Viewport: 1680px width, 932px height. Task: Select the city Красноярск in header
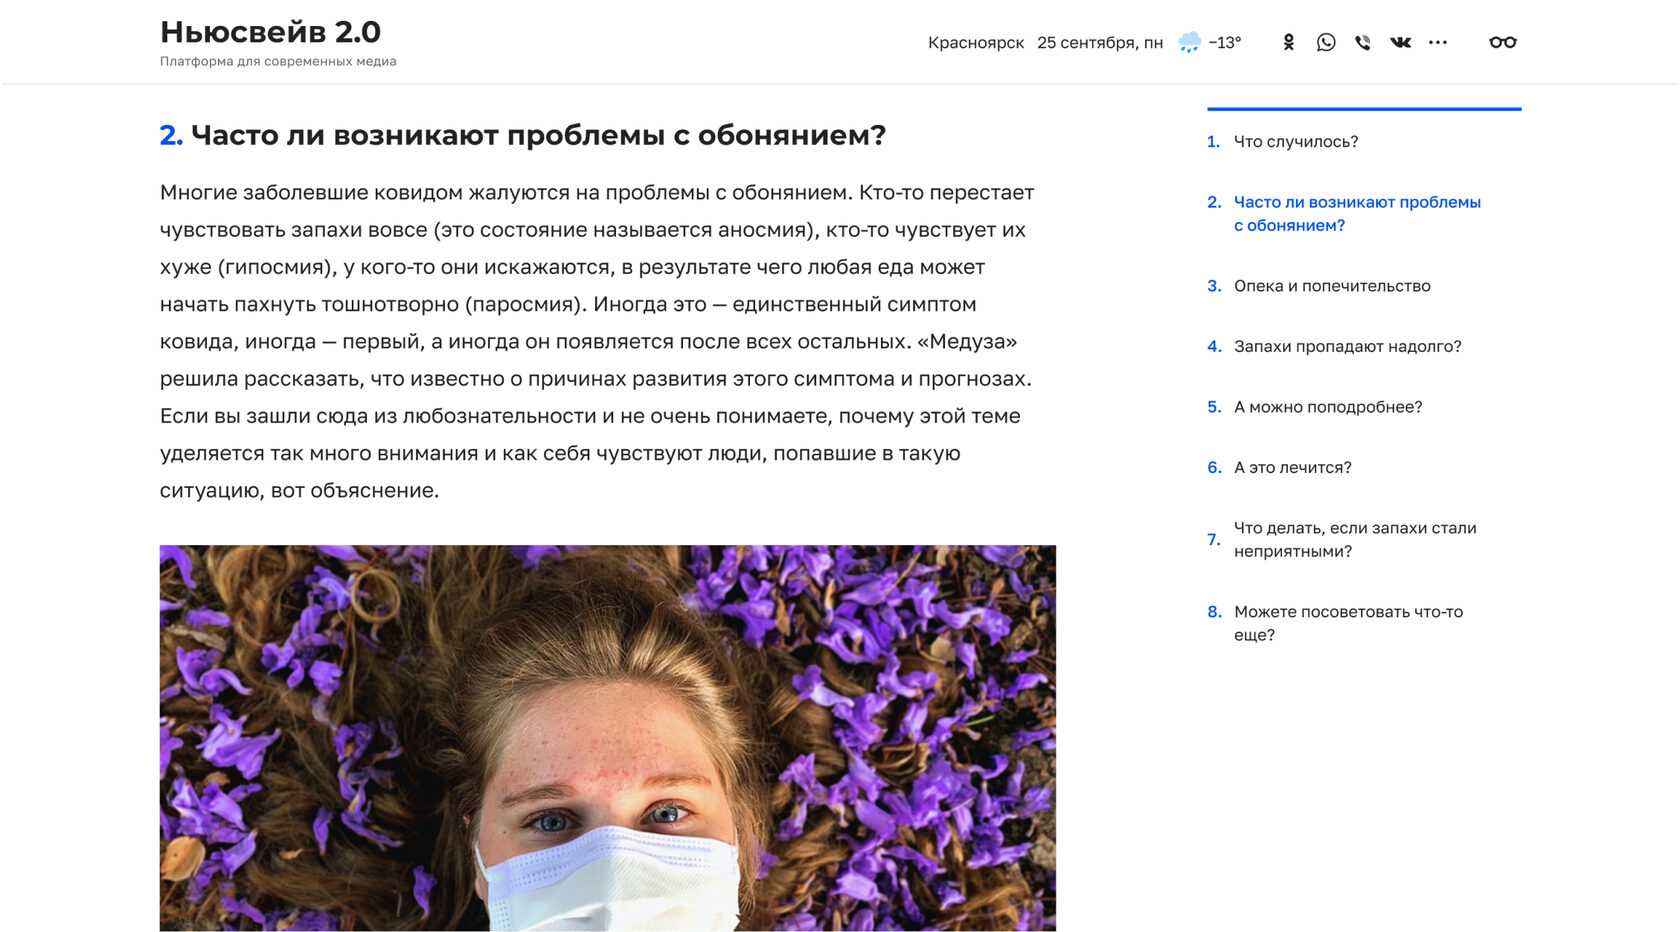click(x=976, y=43)
